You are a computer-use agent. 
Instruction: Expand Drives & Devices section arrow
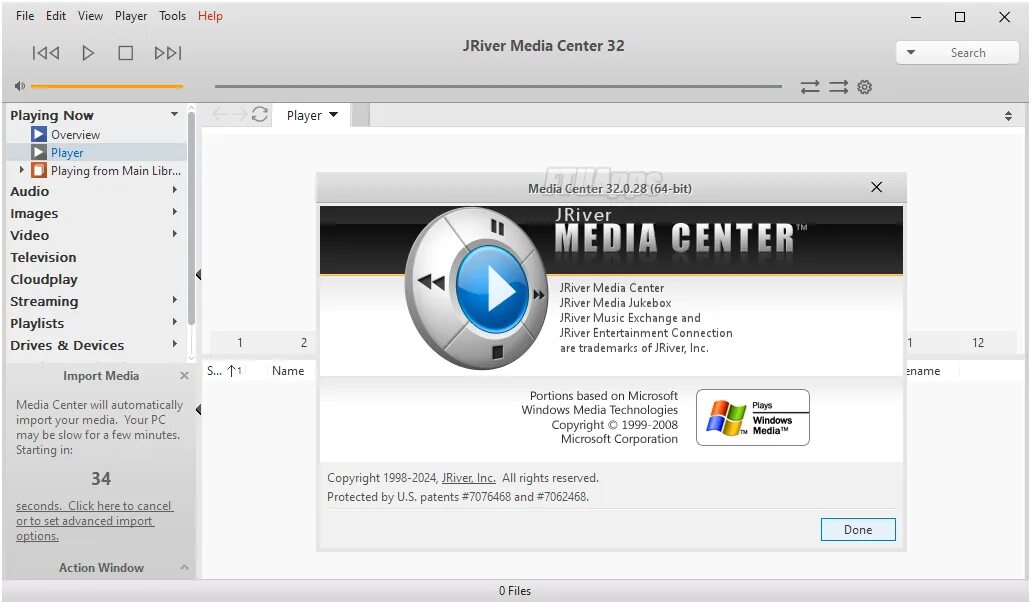click(x=174, y=344)
